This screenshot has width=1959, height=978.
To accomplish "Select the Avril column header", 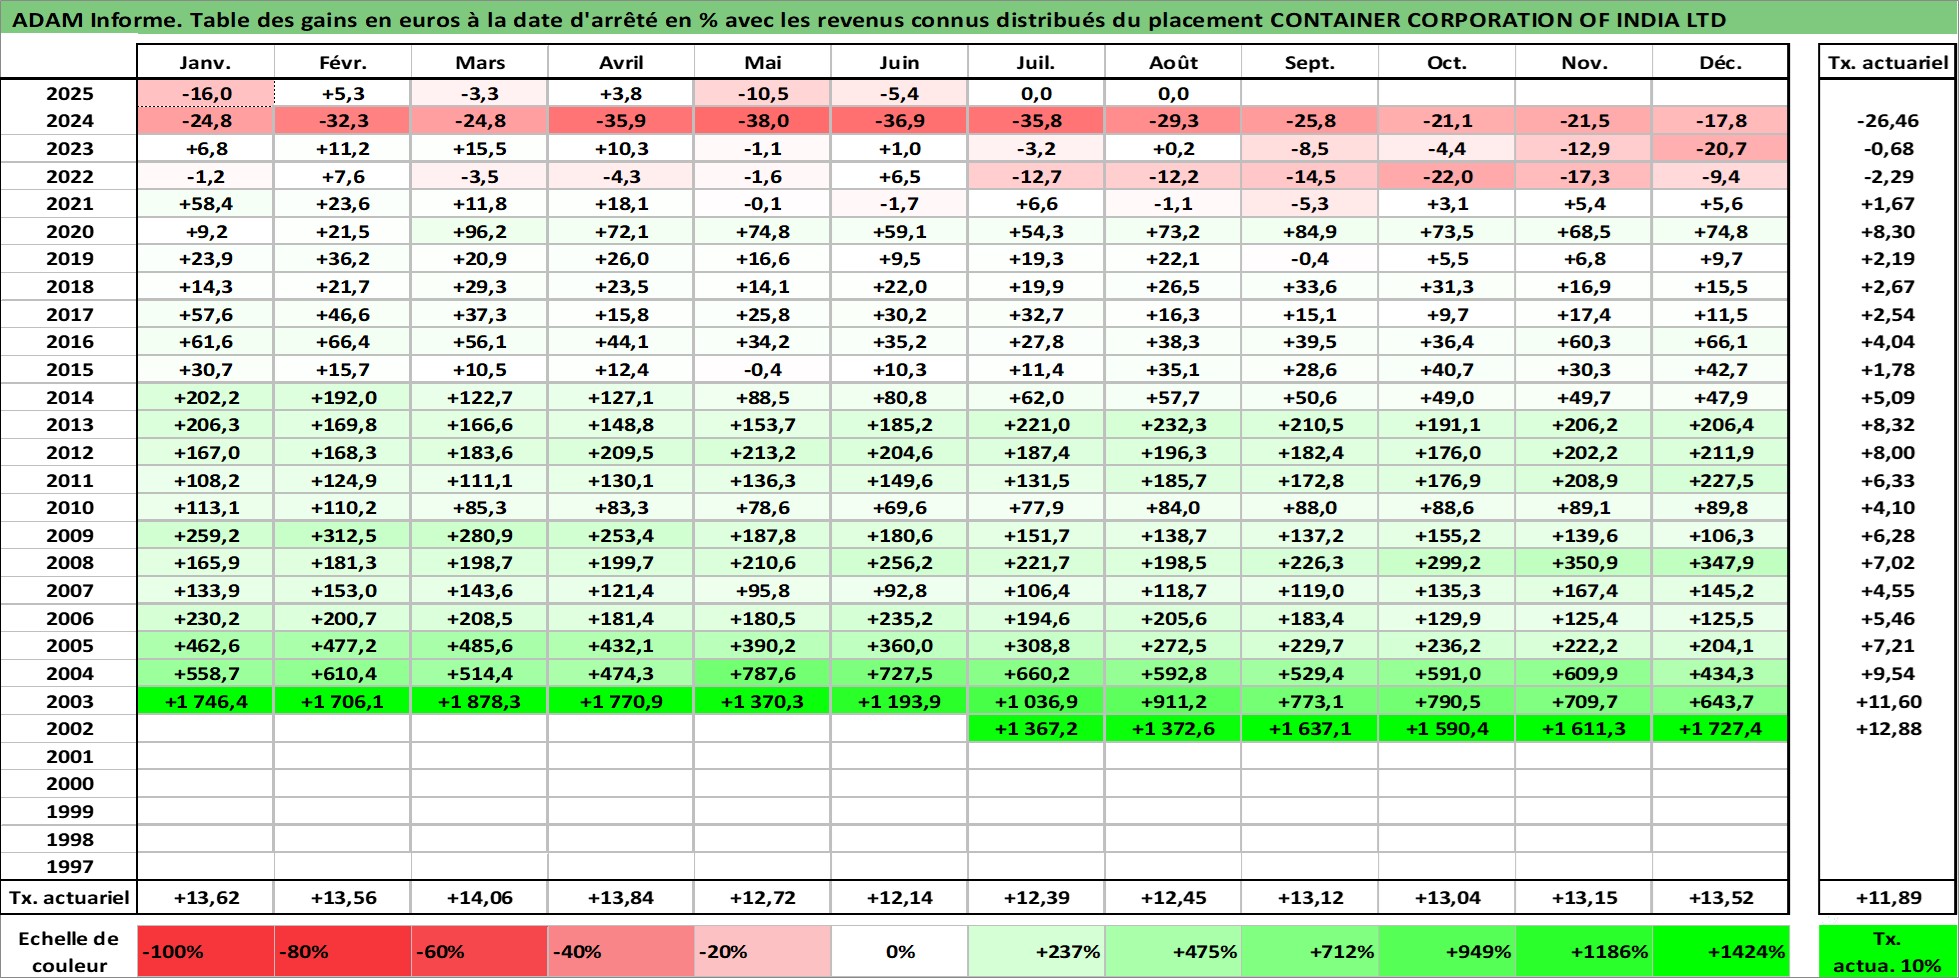I will point(621,62).
